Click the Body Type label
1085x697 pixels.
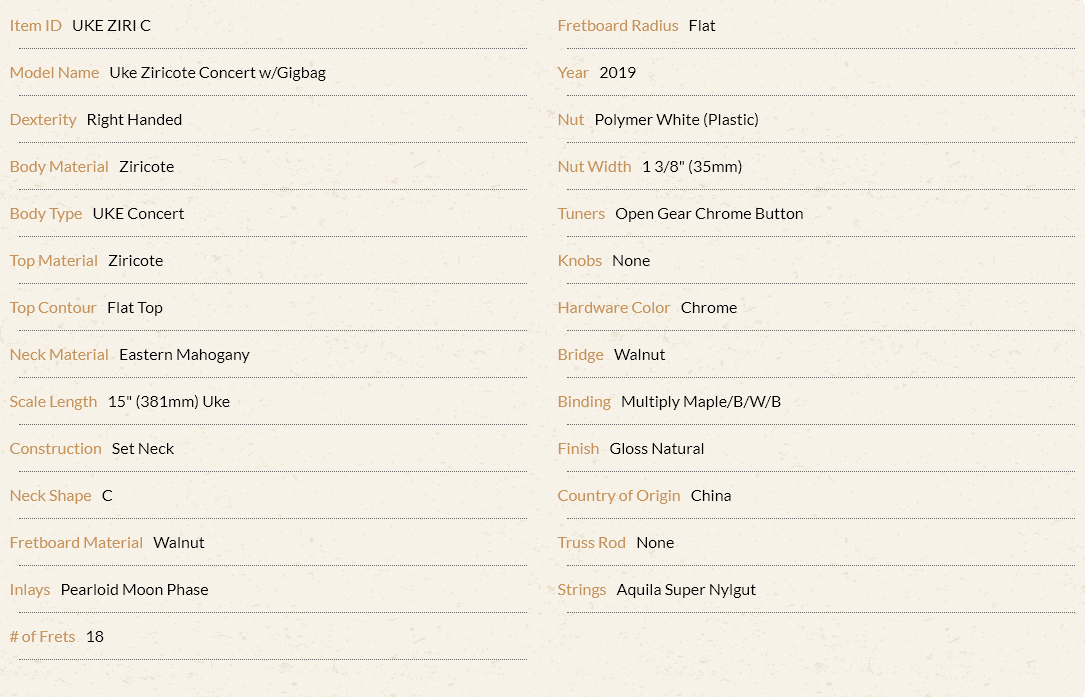[46, 214]
